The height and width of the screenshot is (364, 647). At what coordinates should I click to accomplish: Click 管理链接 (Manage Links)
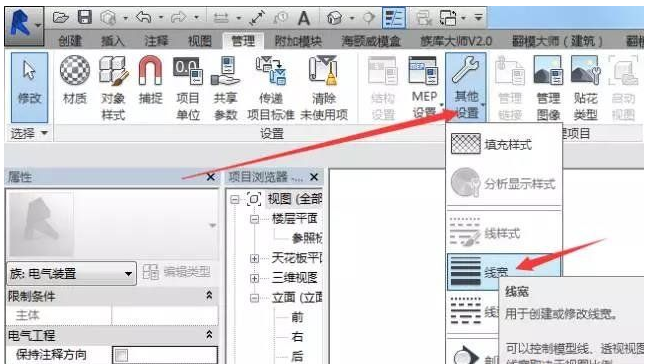tap(510, 88)
